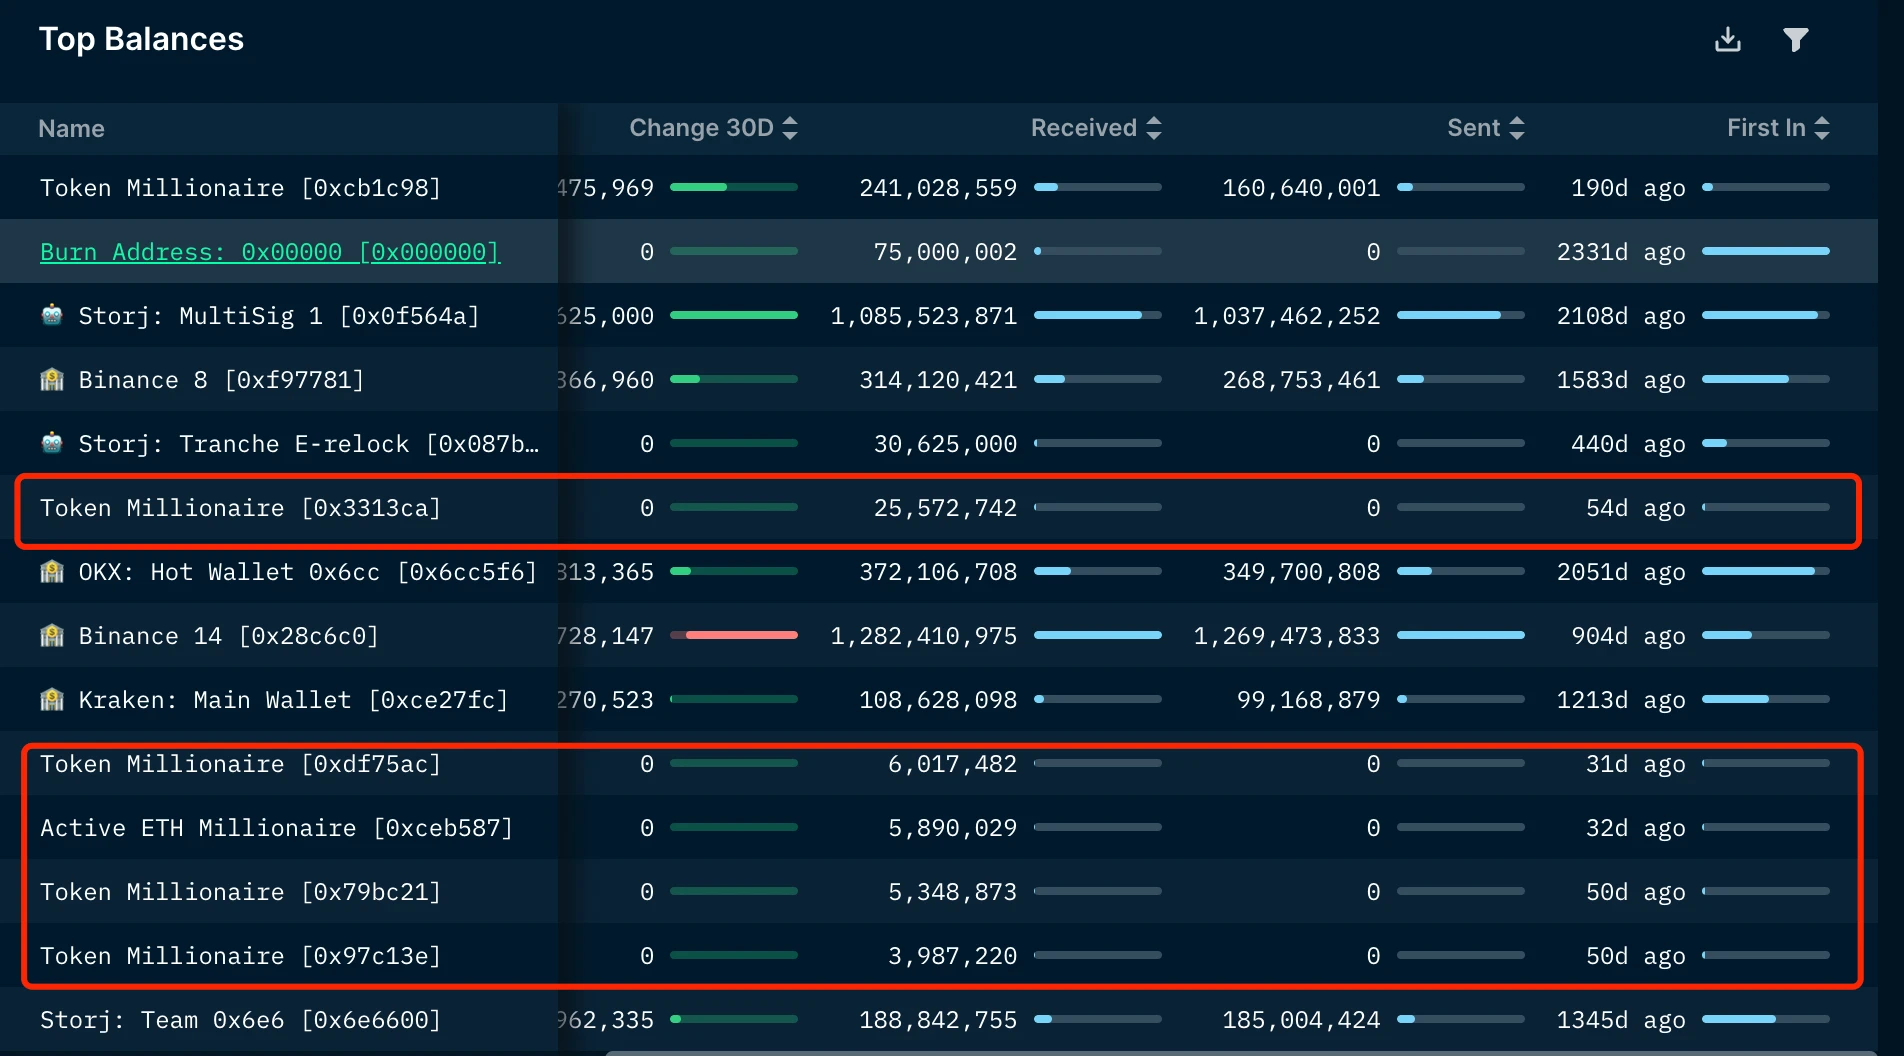Screen dimensions: 1904x1056
Task: Open the filter options
Action: click(x=1795, y=39)
